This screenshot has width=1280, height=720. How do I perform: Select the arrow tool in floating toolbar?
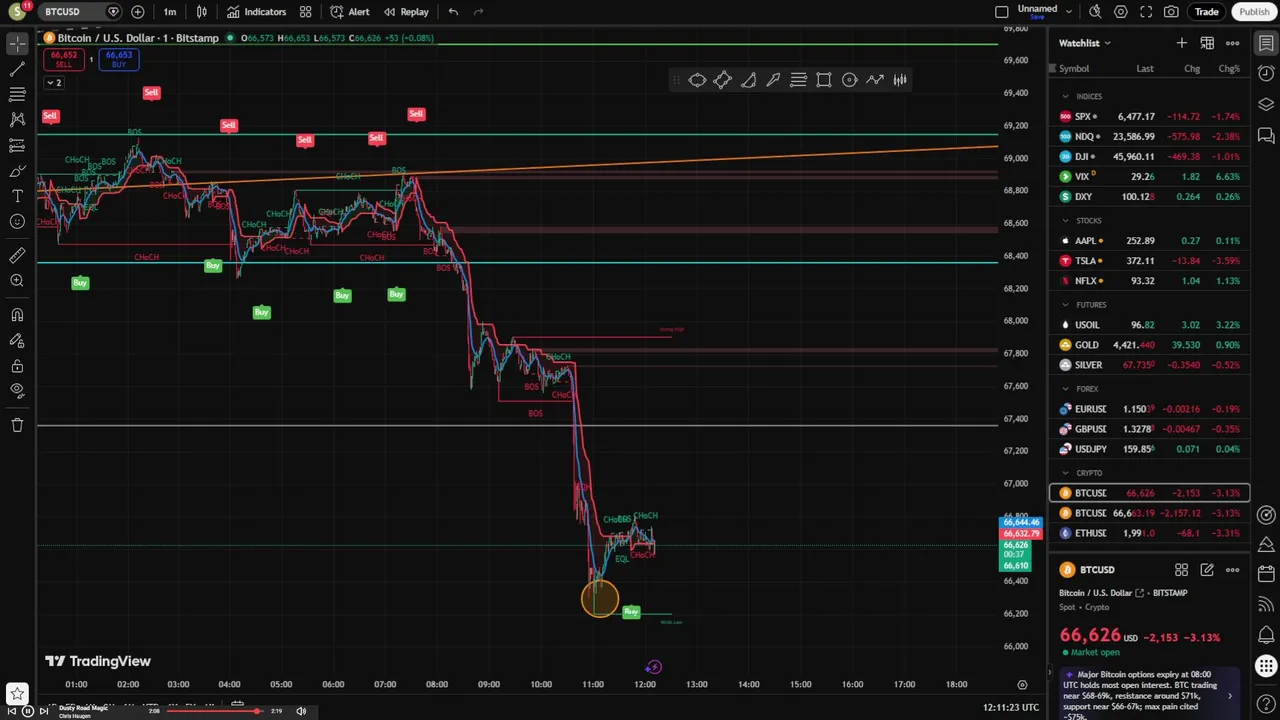point(773,80)
